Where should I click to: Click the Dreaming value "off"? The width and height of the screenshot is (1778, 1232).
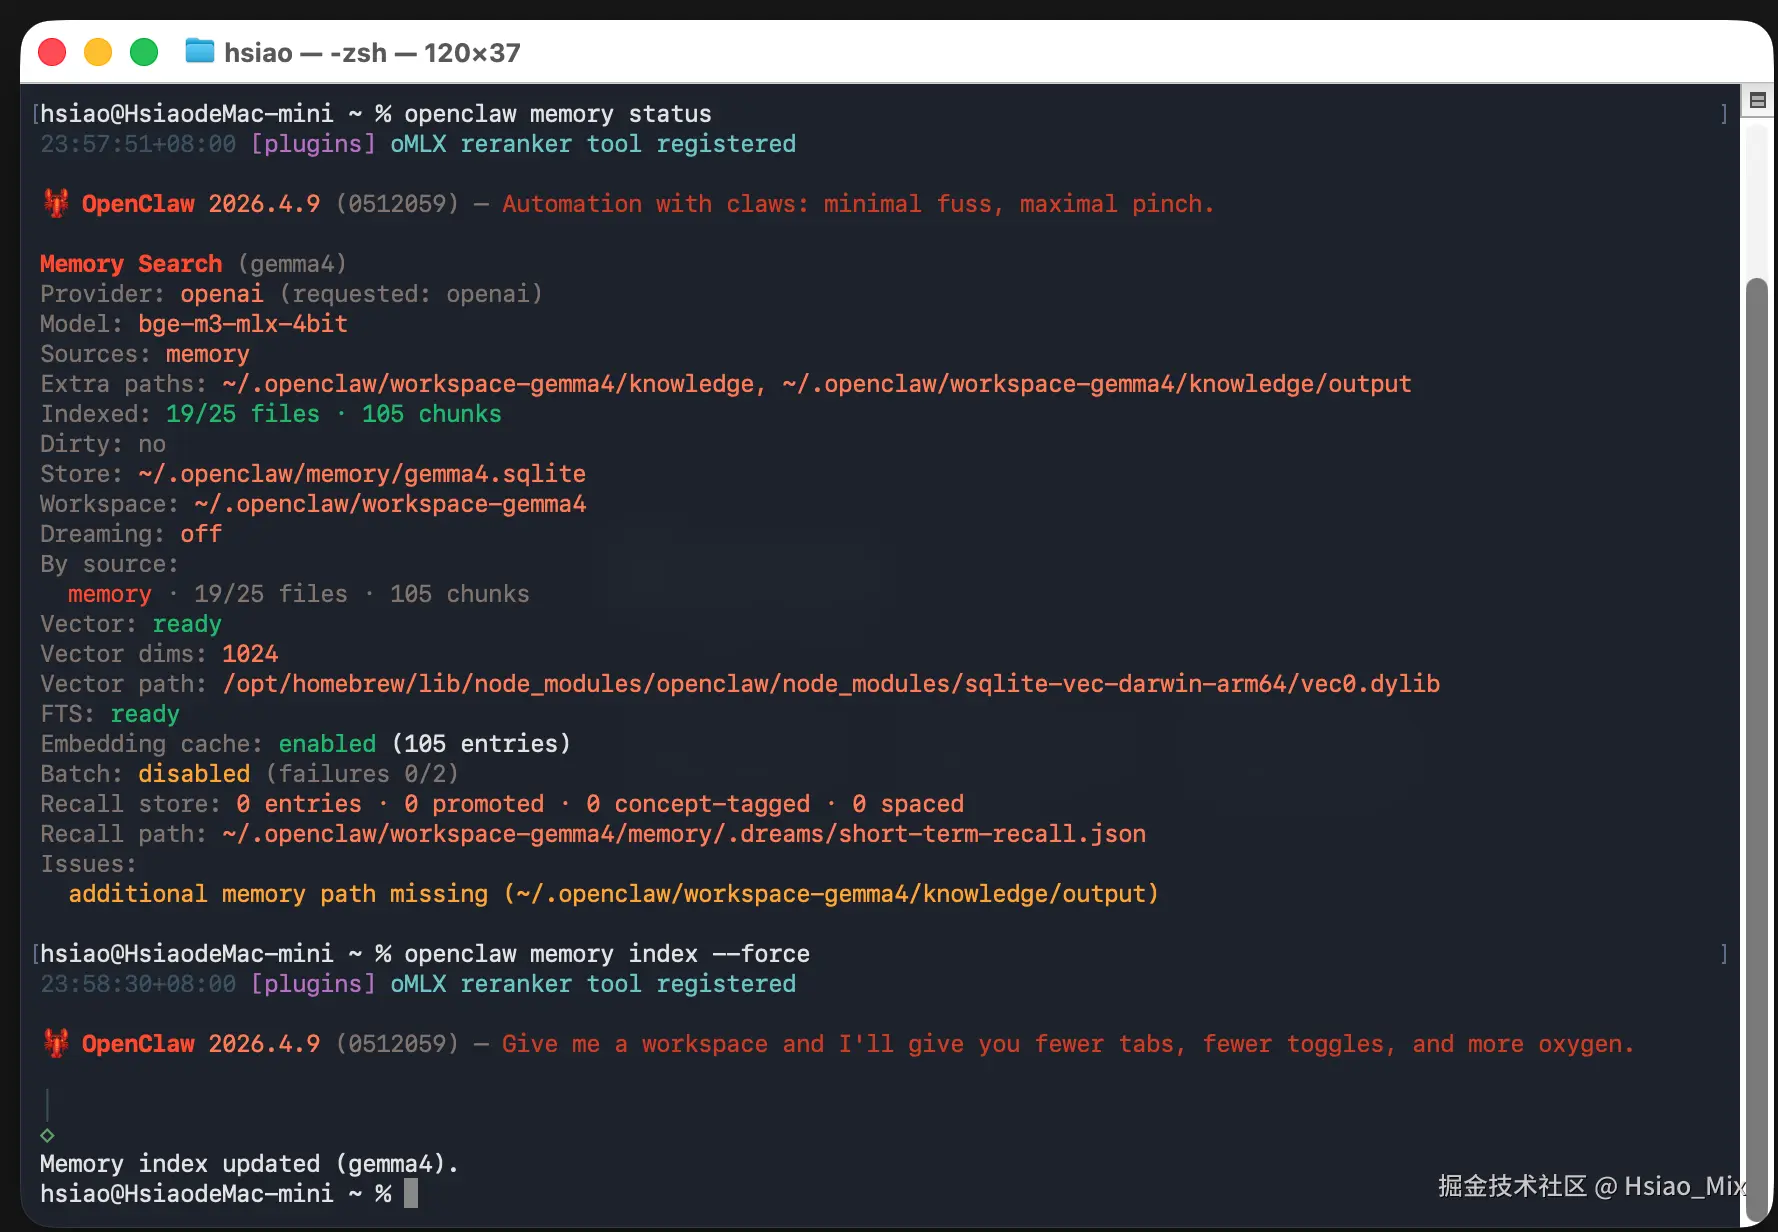tap(201, 534)
